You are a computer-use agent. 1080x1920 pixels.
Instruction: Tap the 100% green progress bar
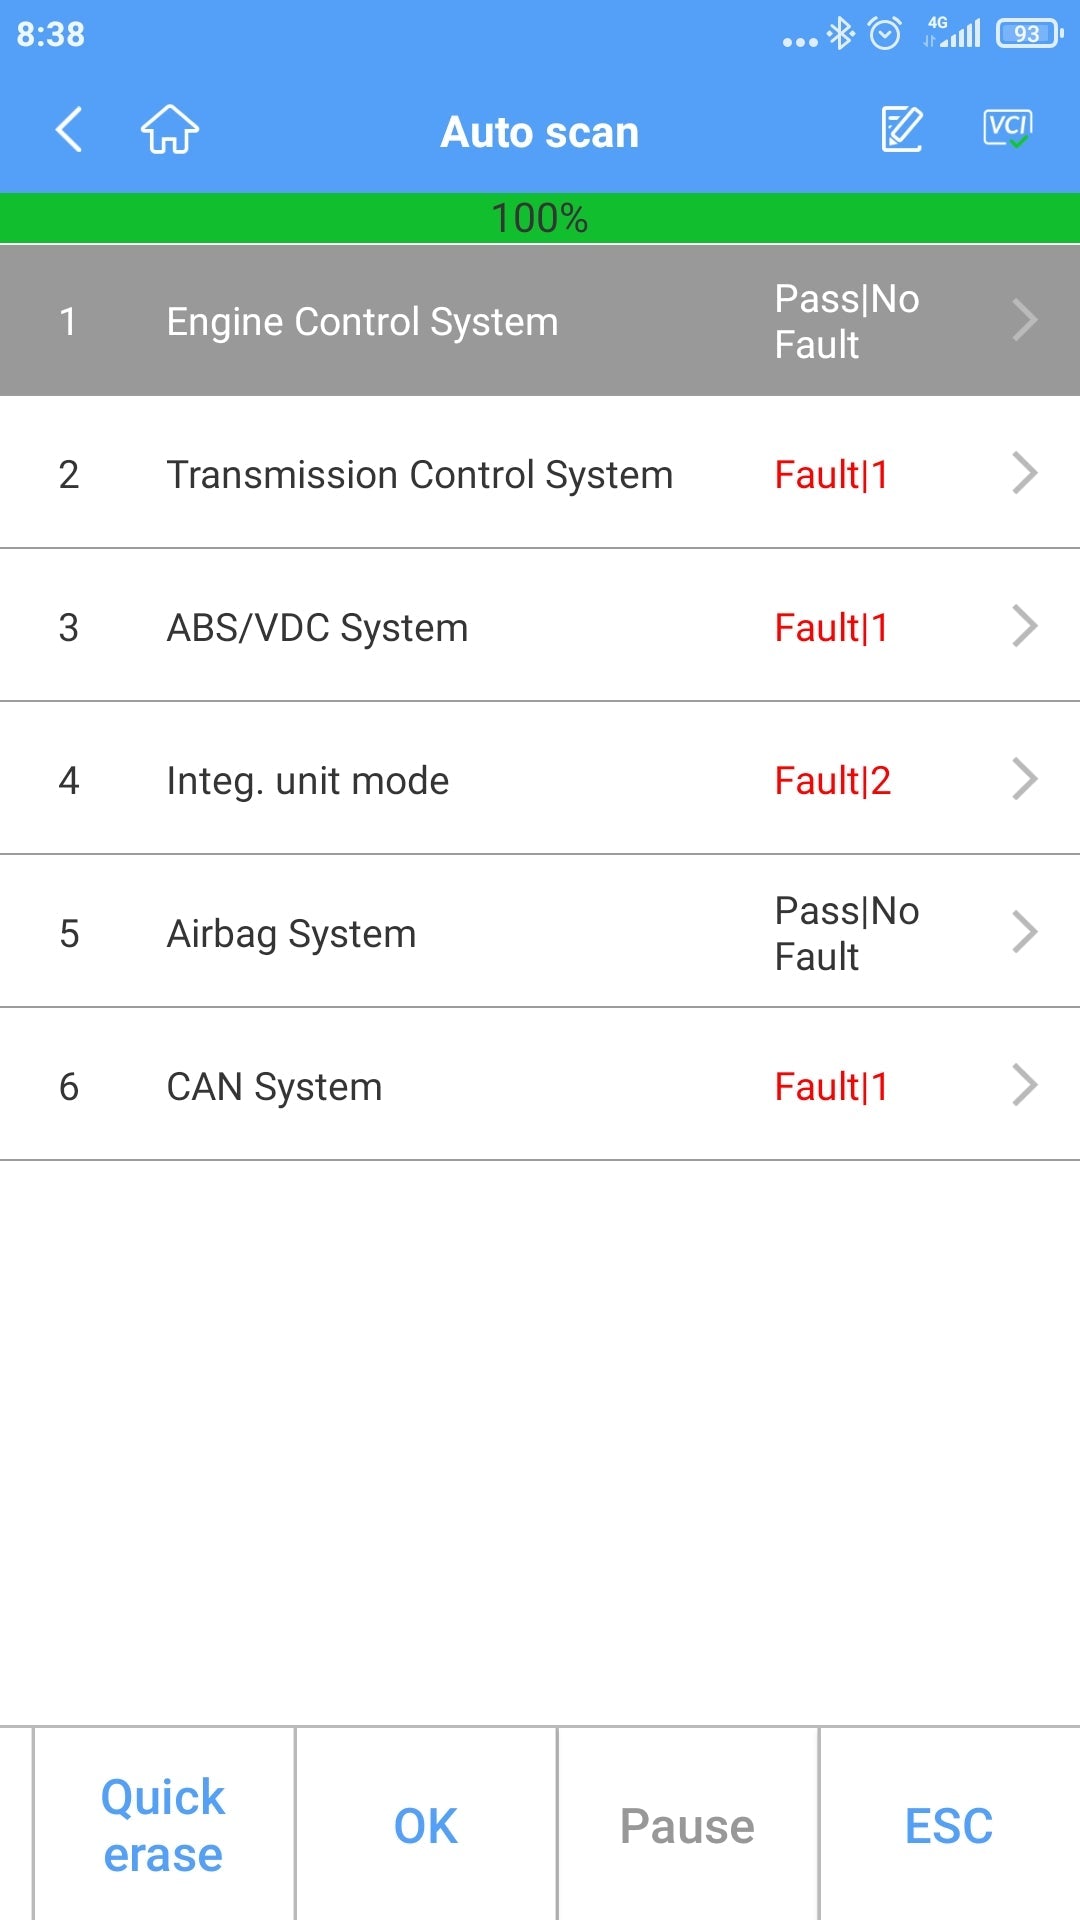pyautogui.click(x=540, y=218)
